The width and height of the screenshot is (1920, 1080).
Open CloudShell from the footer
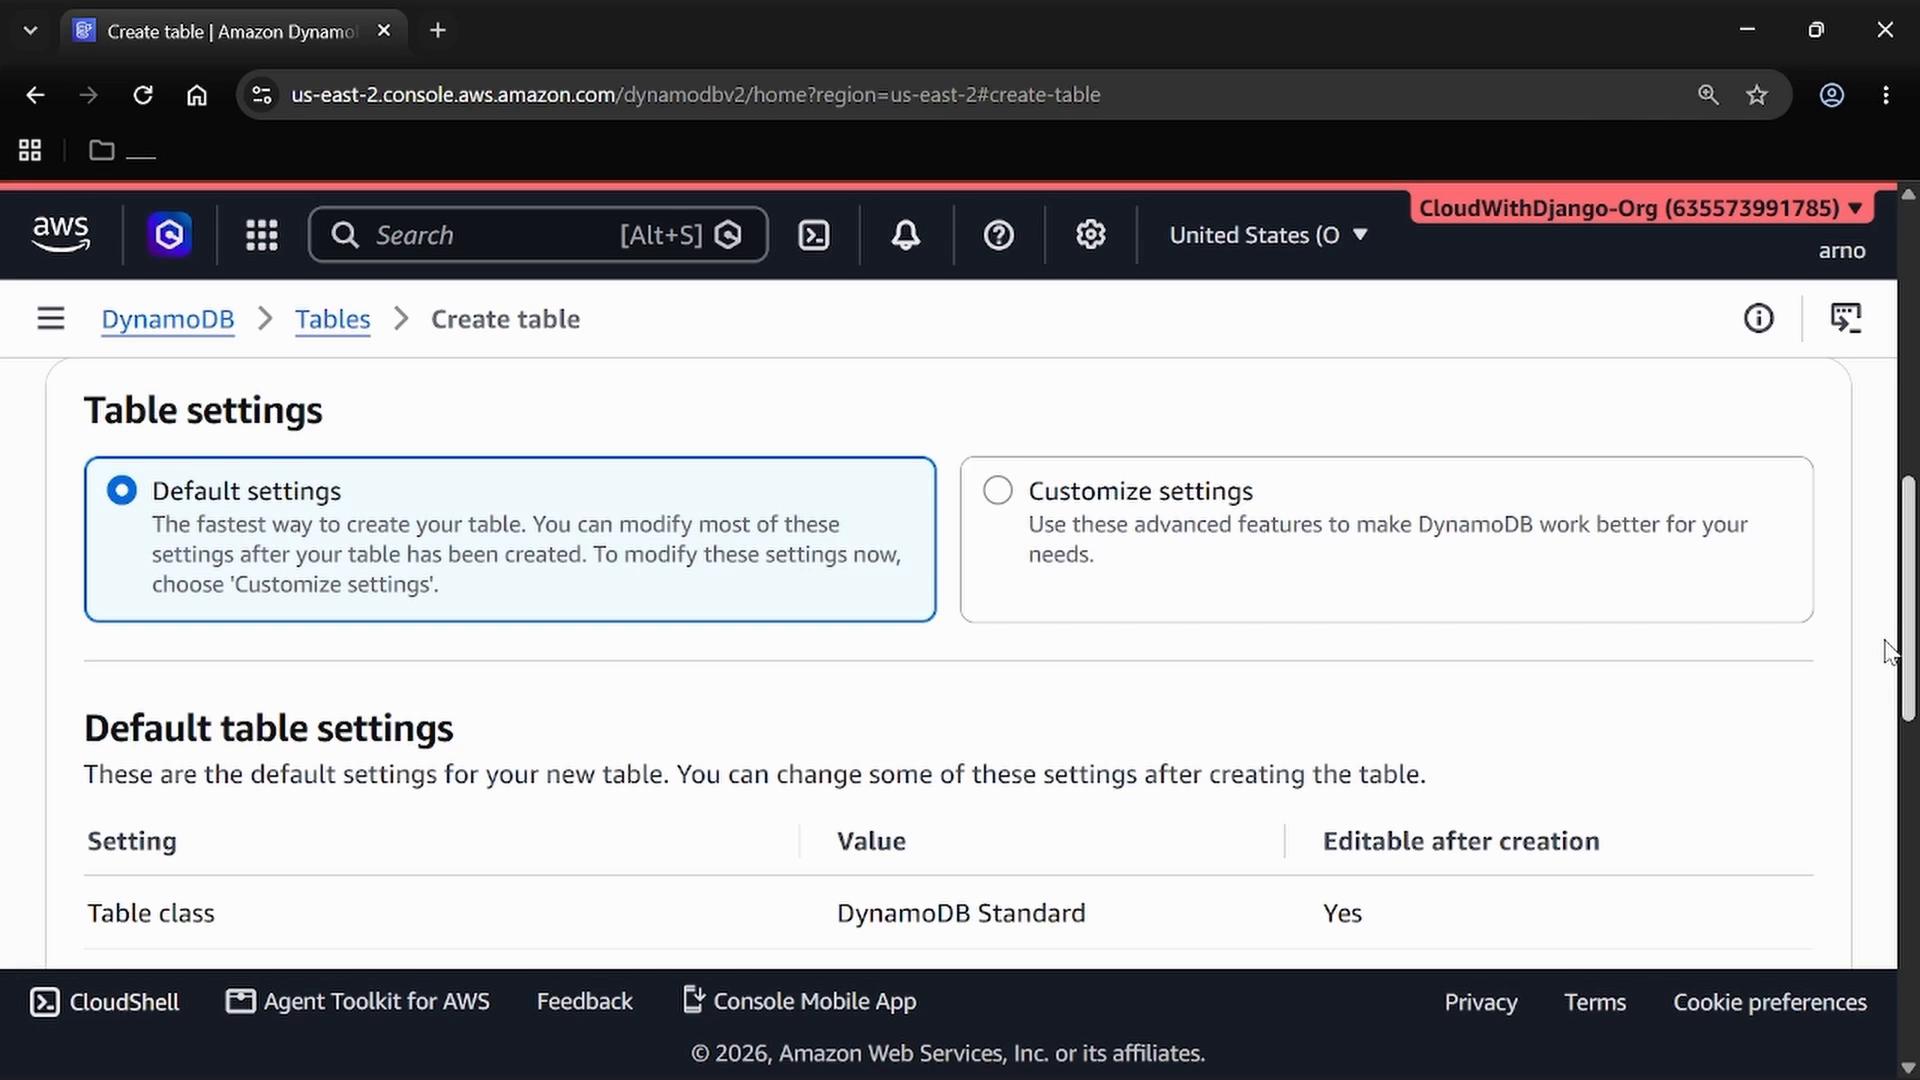click(x=105, y=1002)
